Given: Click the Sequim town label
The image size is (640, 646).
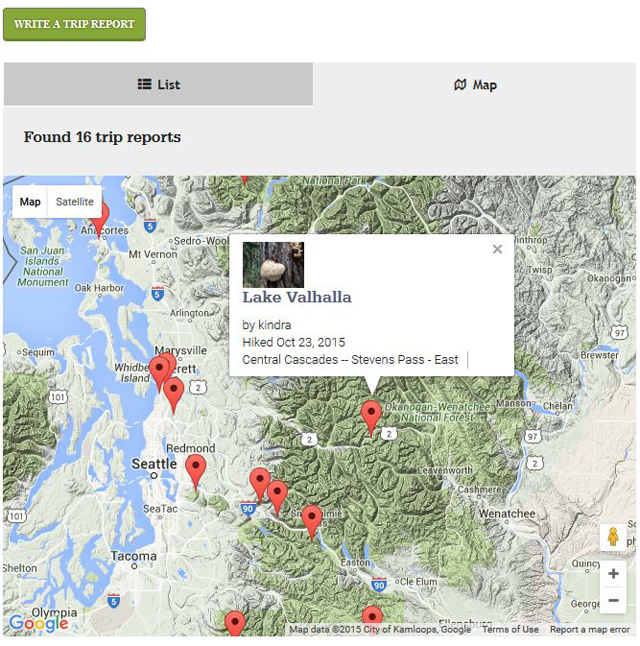Looking at the screenshot, I should tap(38, 352).
